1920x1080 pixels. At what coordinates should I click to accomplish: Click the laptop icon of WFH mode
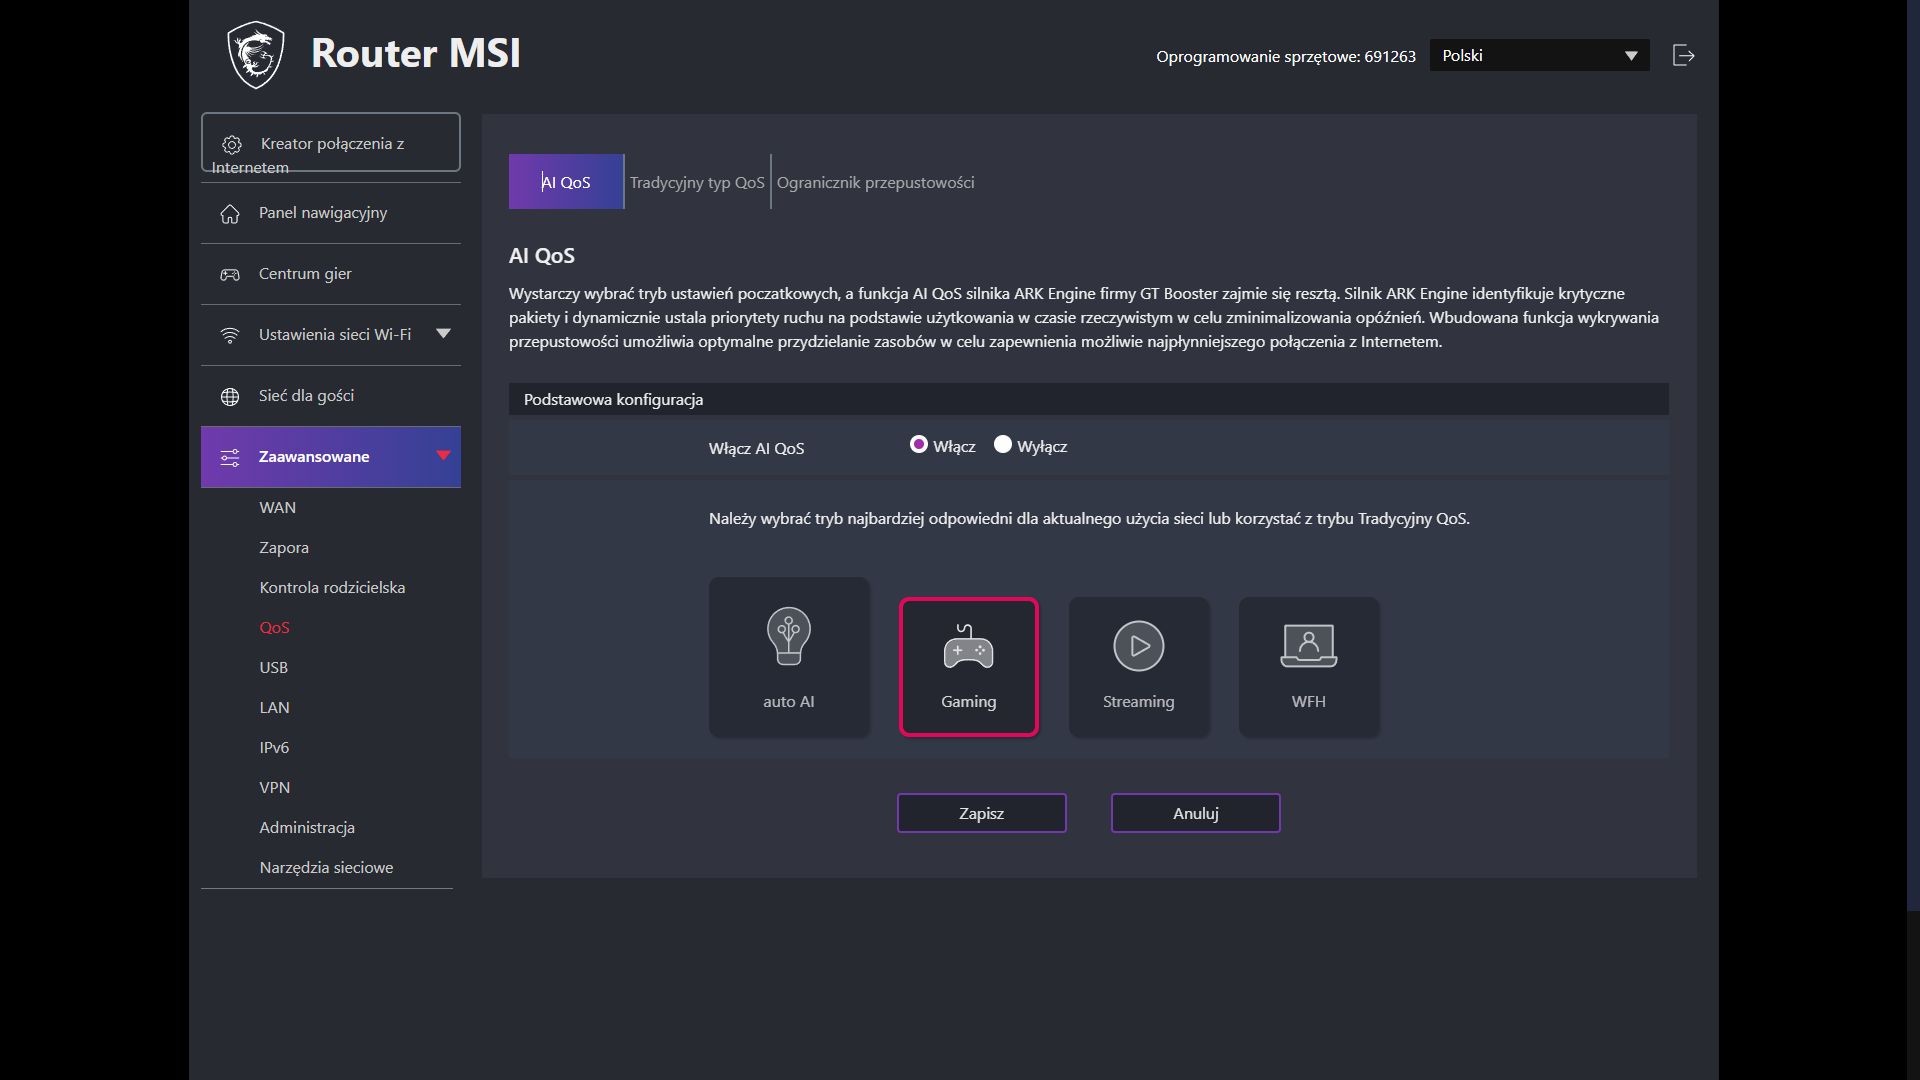[x=1309, y=646]
